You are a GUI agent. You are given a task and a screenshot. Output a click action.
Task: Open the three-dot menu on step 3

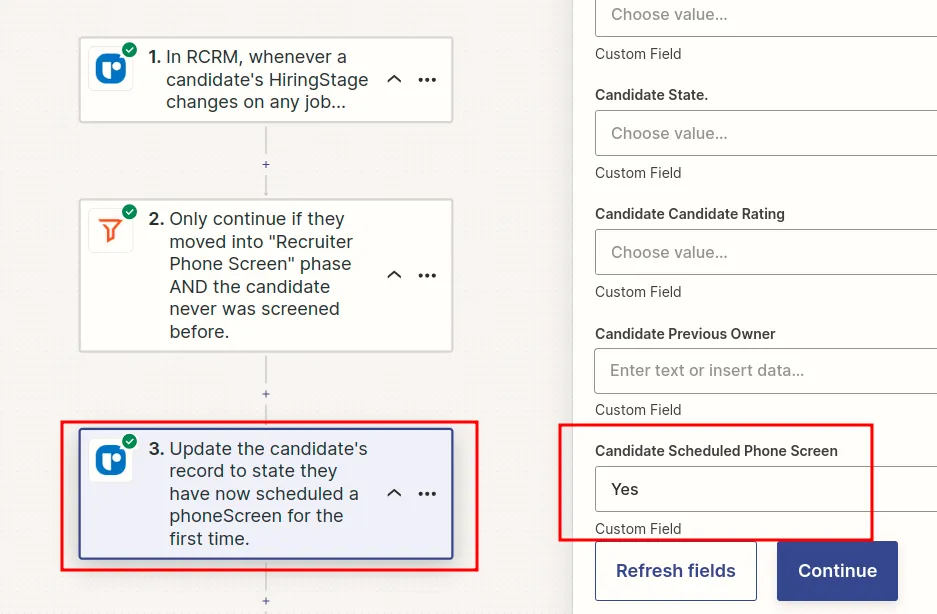point(427,494)
